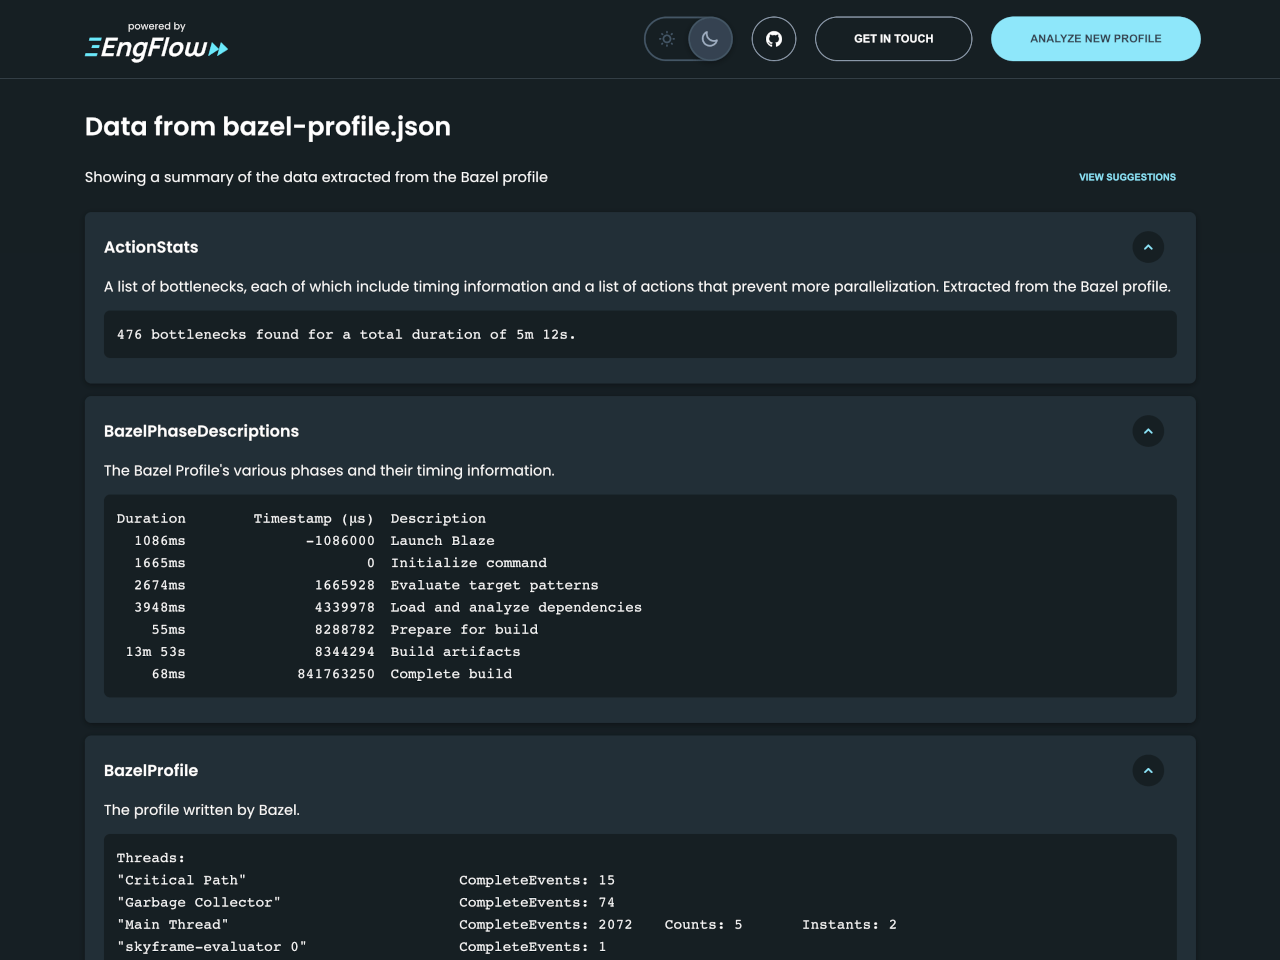
Task: Open VIEW SUGGESTIONS
Action: tap(1127, 177)
